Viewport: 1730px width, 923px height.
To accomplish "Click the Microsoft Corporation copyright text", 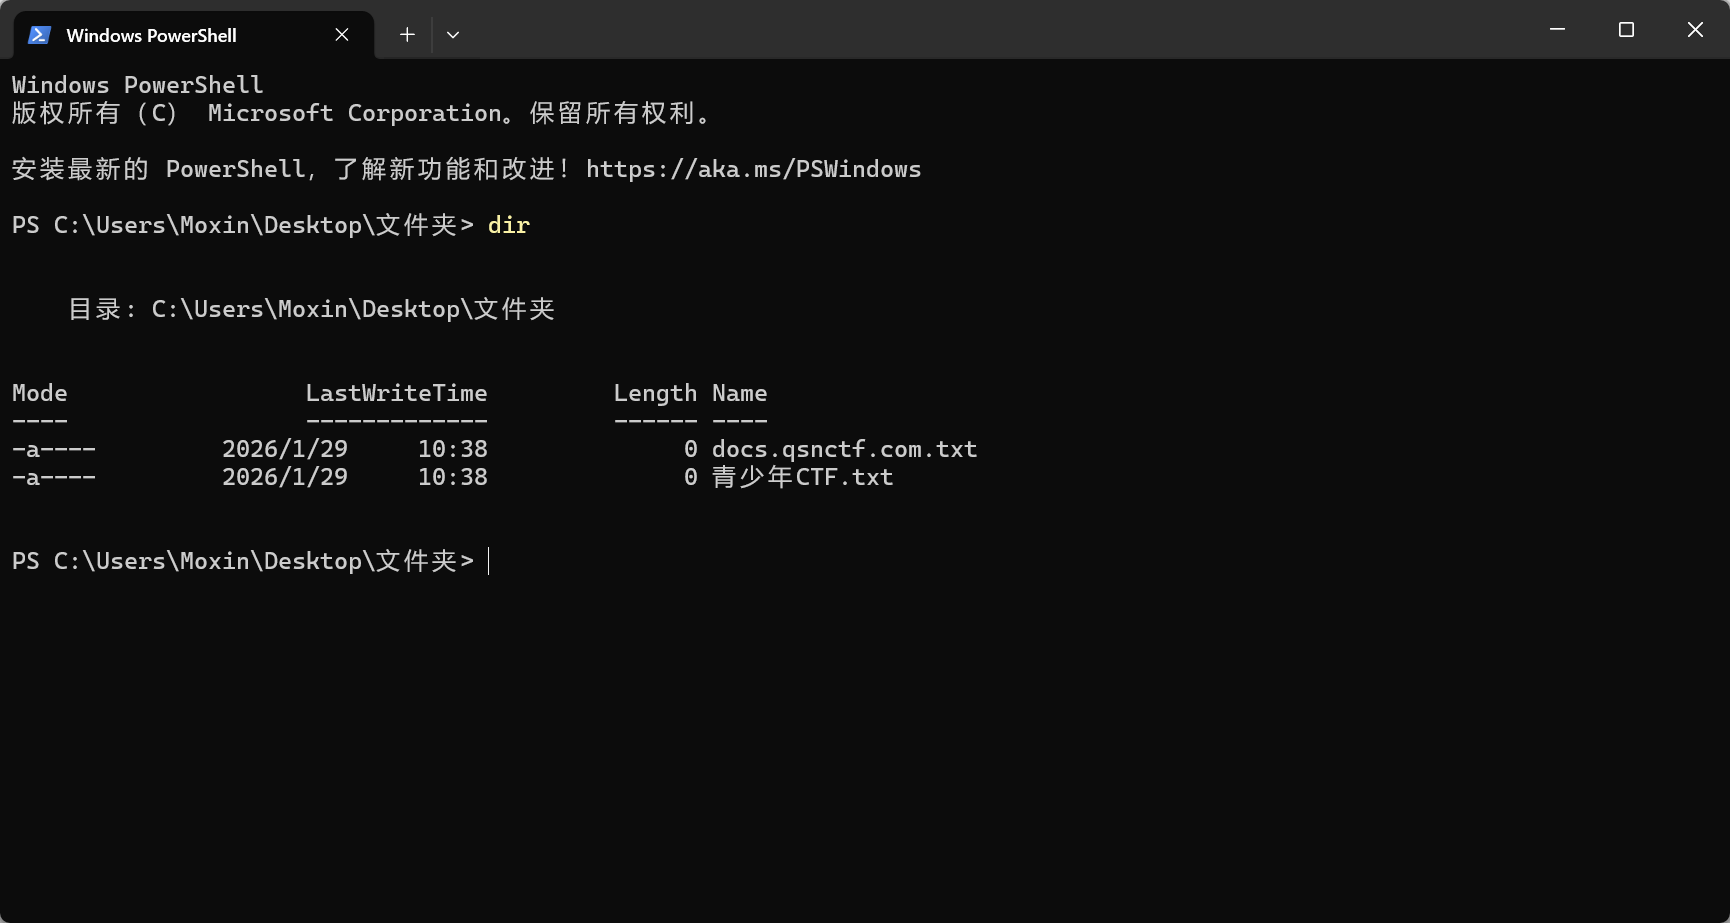I will (354, 113).
